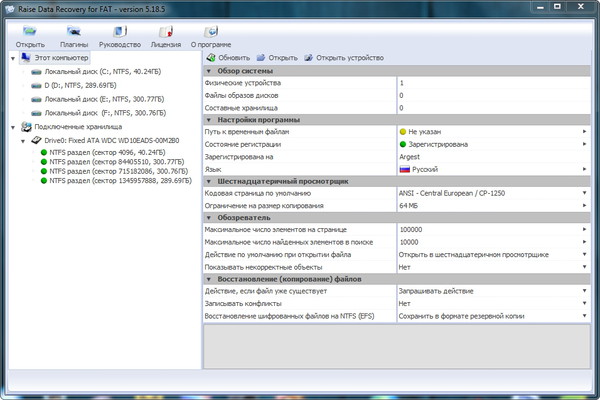Open the Максимальное число элементов на странице arrow
The height and width of the screenshot is (400, 600).
click(x=584, y=230)
